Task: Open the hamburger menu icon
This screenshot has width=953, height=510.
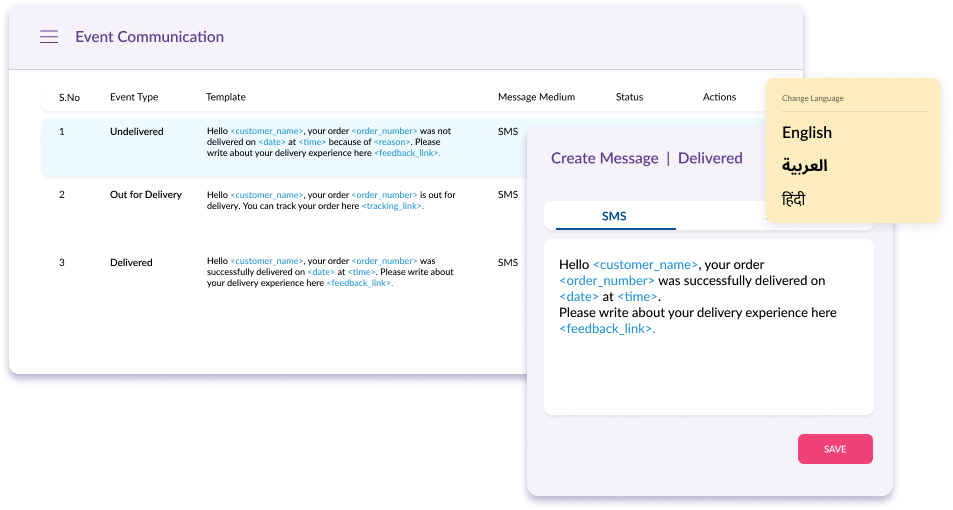Action: (49, 37)
